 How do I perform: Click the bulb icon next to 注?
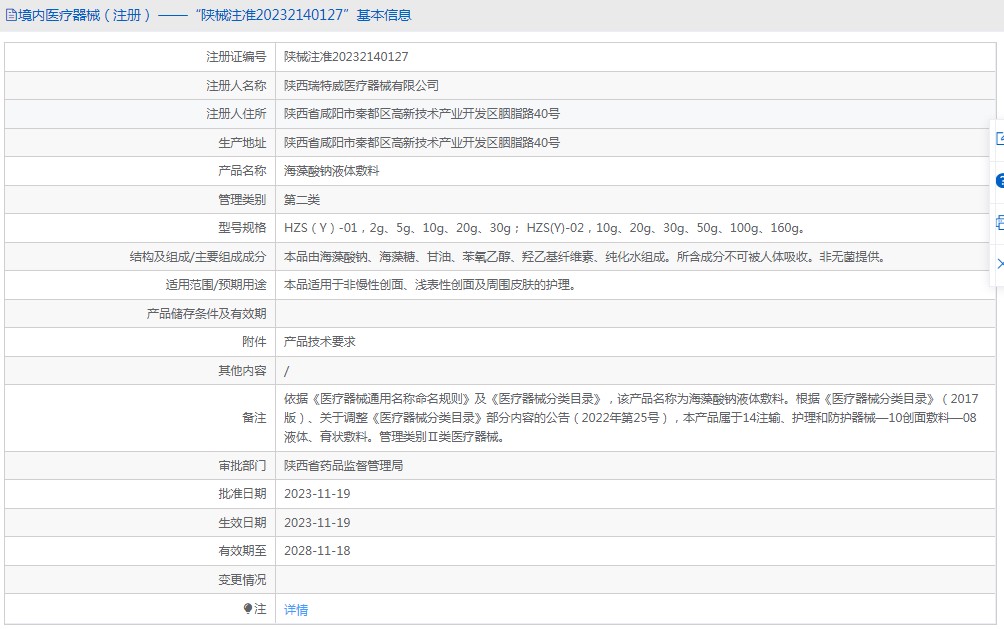248,609
